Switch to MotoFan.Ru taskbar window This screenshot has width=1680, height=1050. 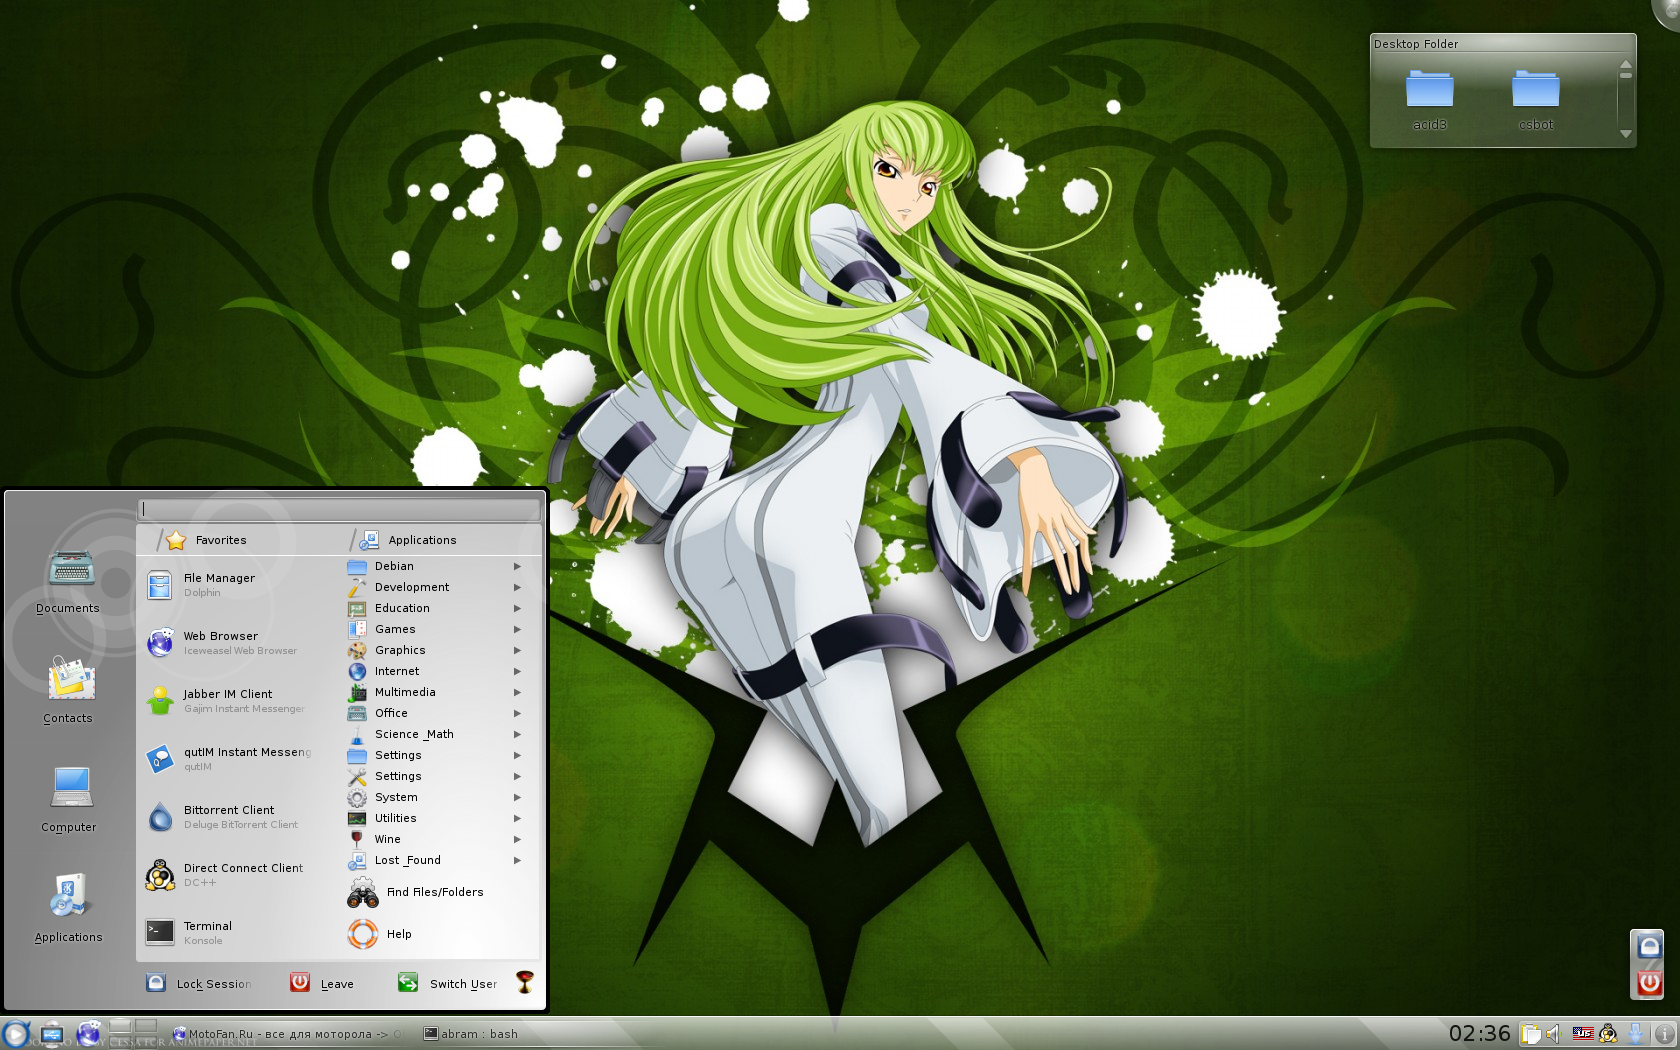point(288,1034)
